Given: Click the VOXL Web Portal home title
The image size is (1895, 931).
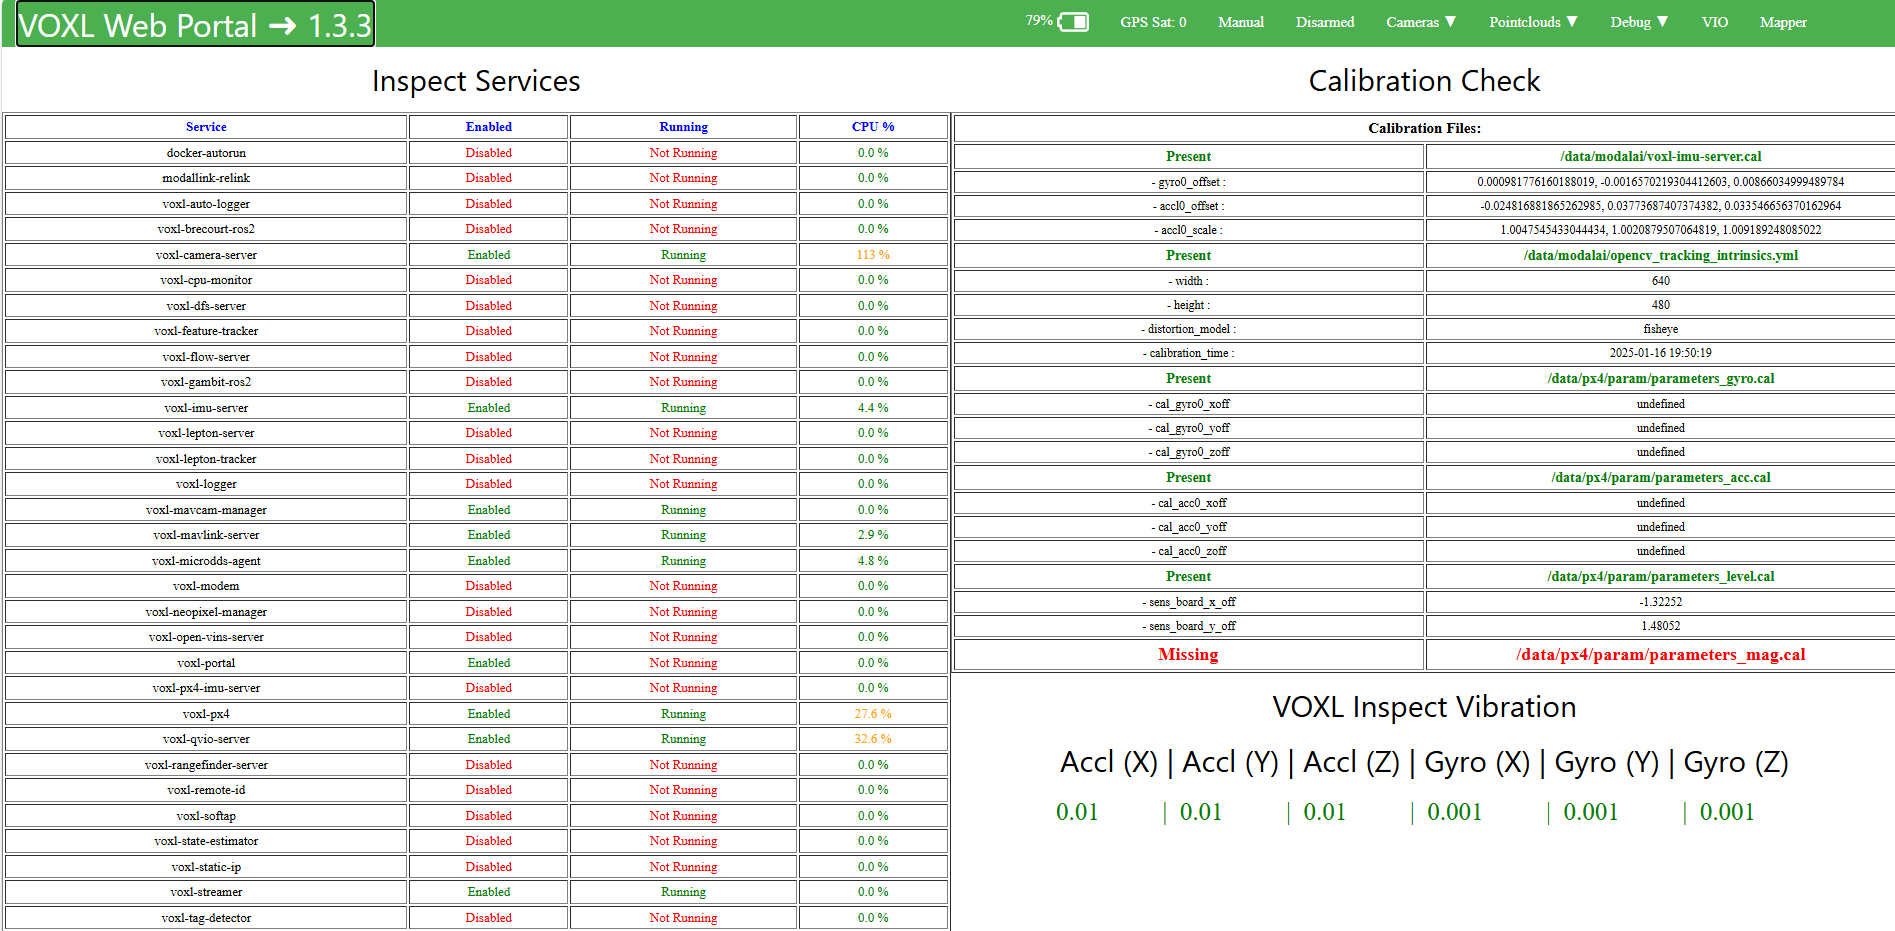Looking at the screenshot, I should [195, 25].
